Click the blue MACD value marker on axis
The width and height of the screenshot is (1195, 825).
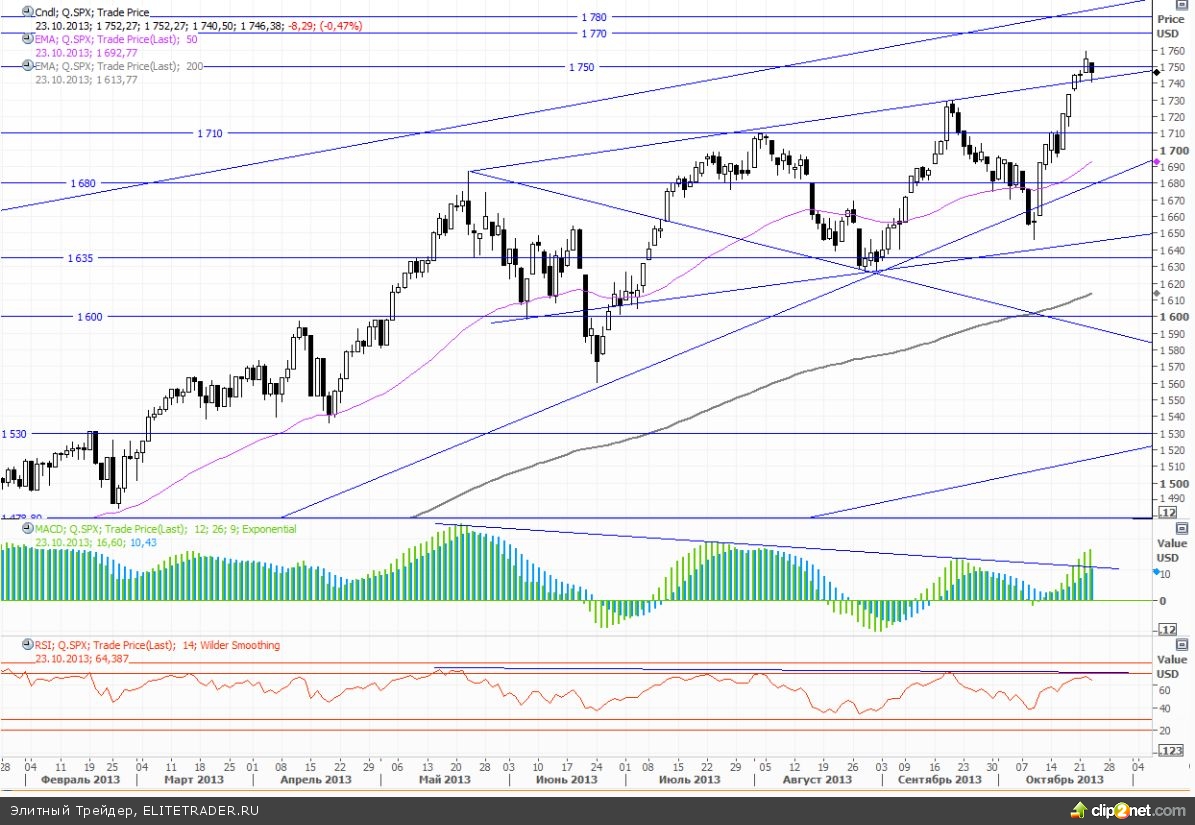click(x=1156, y=571)
